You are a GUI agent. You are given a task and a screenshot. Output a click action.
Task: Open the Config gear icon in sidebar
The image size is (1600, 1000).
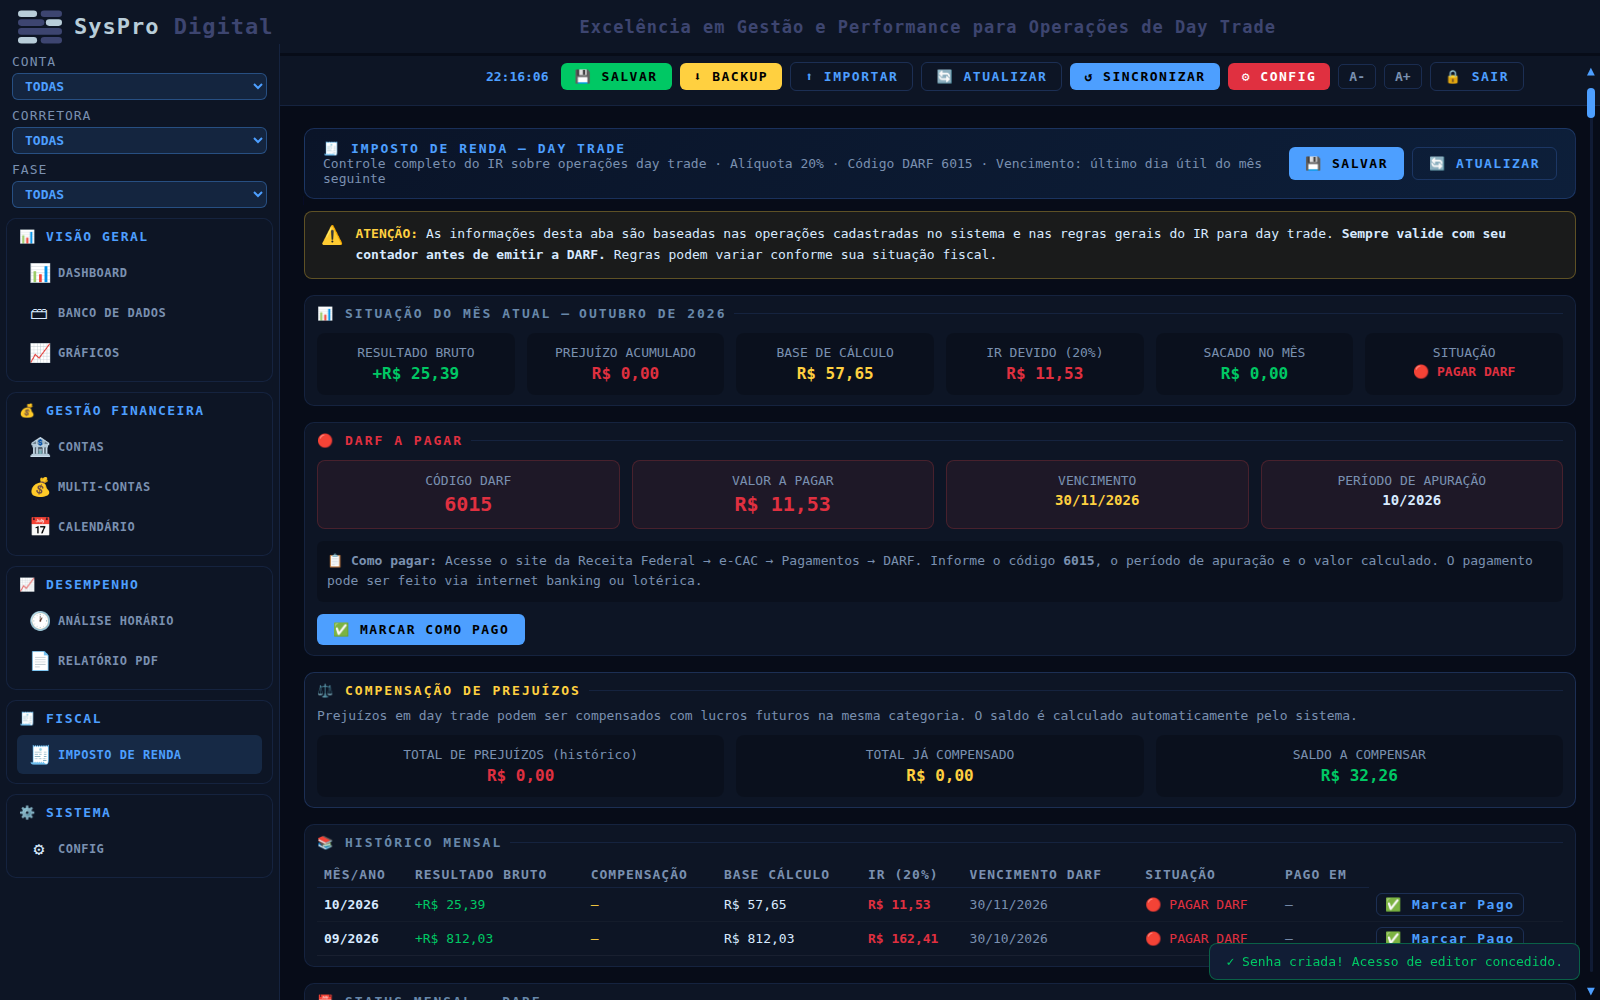[40, 849]
